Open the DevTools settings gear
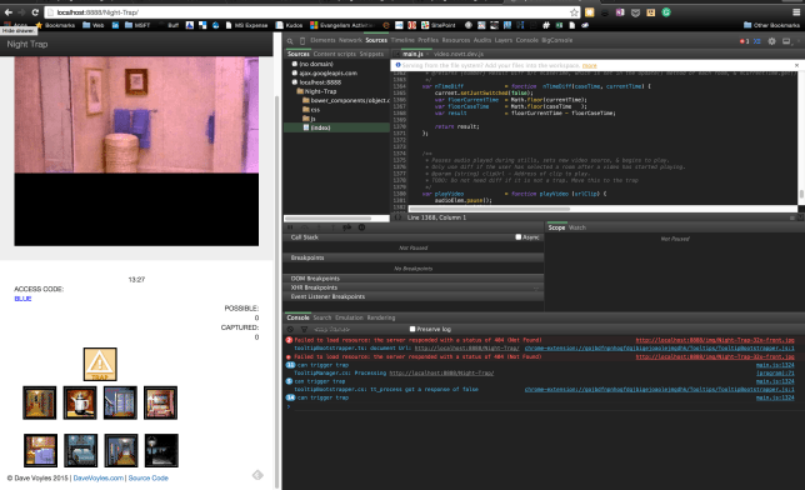Viewport: 805px width, 490px height. coord(771,40)
